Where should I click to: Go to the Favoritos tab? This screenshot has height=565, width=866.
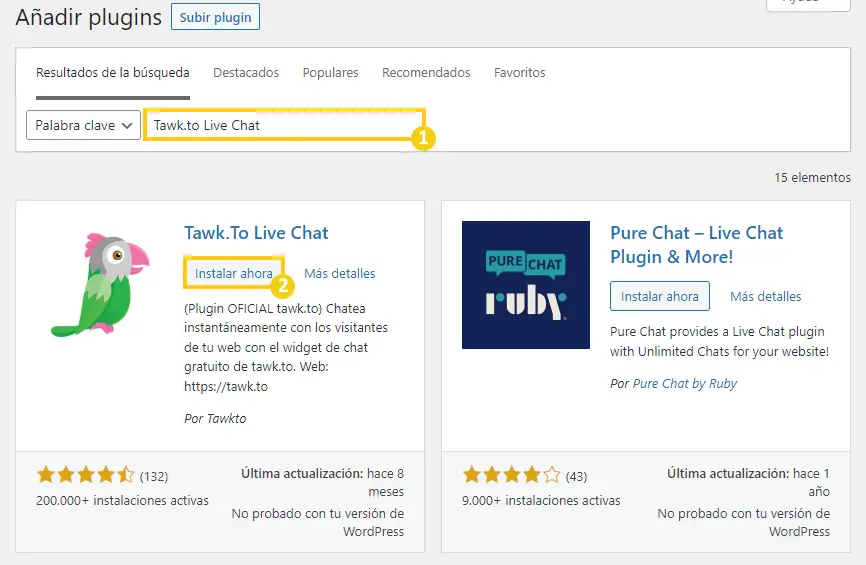pyautogui.click(x=519, y=72)
